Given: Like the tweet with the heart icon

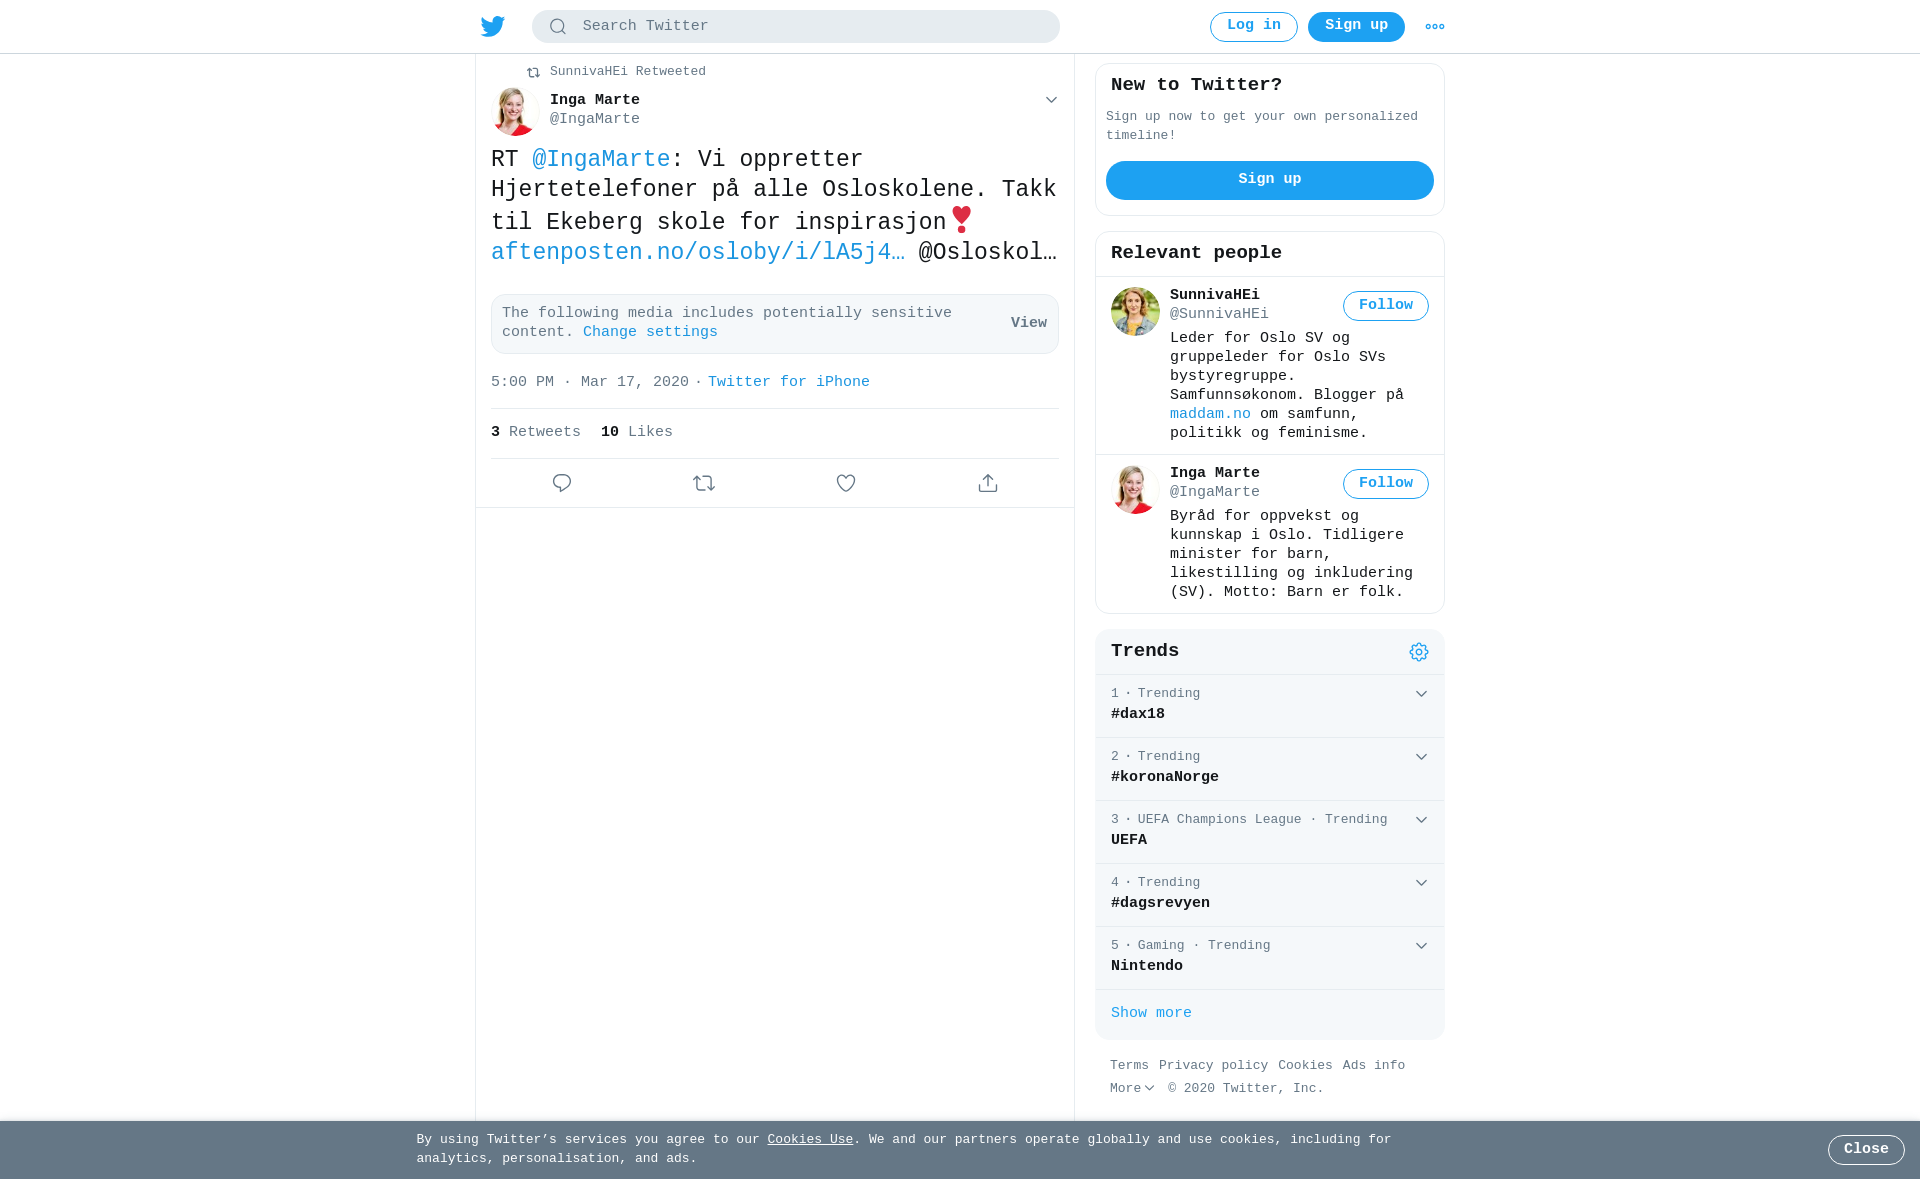Looking at the screenshot, I should click(846, 483).
